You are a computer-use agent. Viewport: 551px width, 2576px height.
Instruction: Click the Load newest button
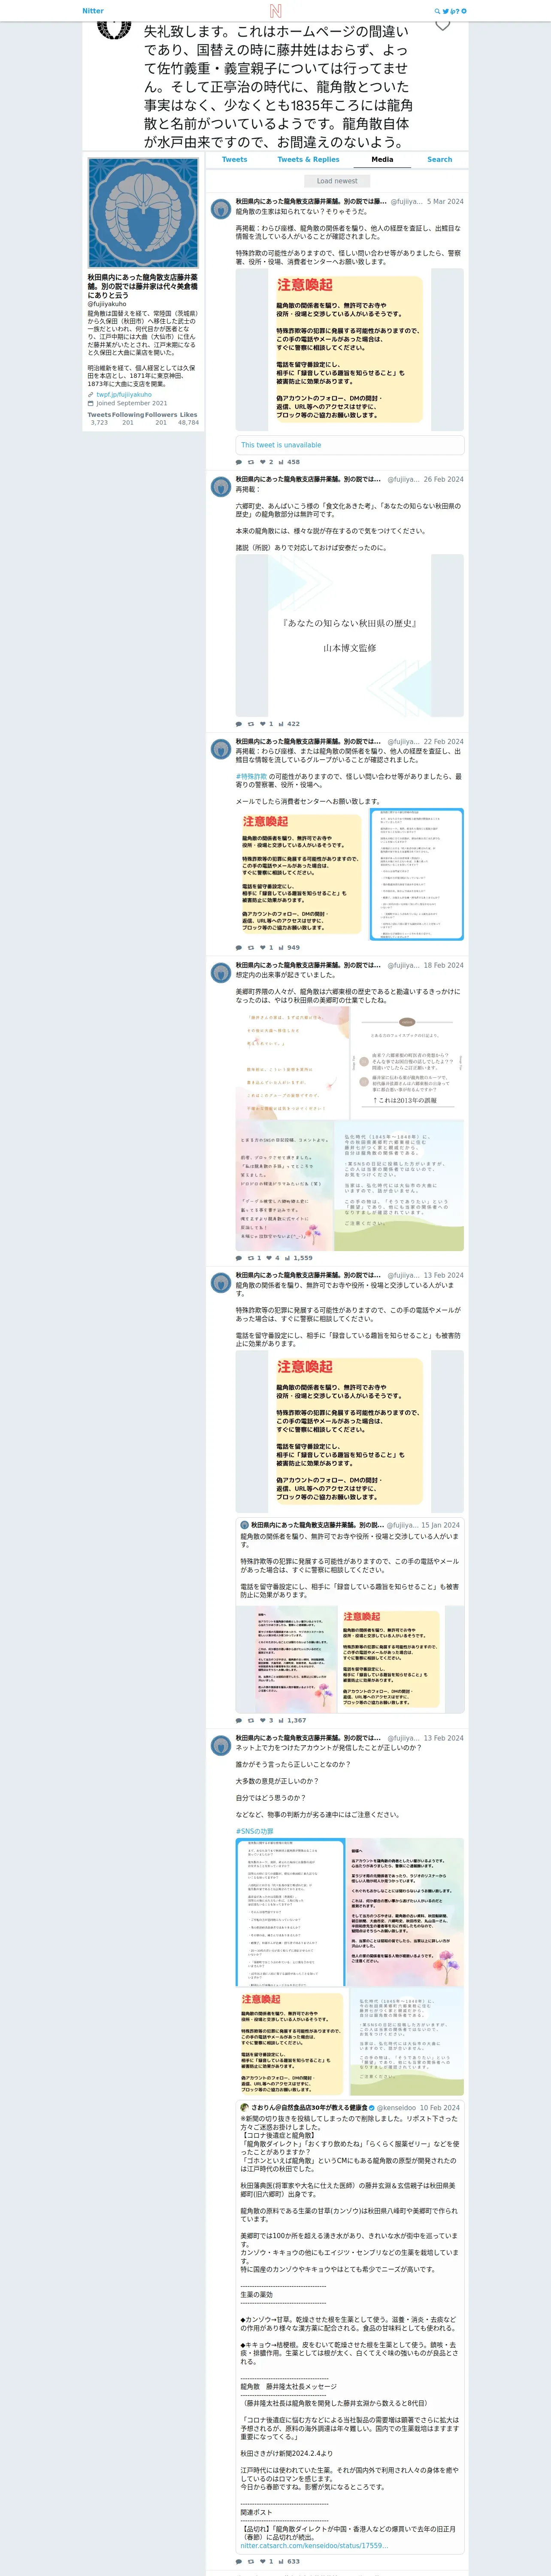(337, 181)
